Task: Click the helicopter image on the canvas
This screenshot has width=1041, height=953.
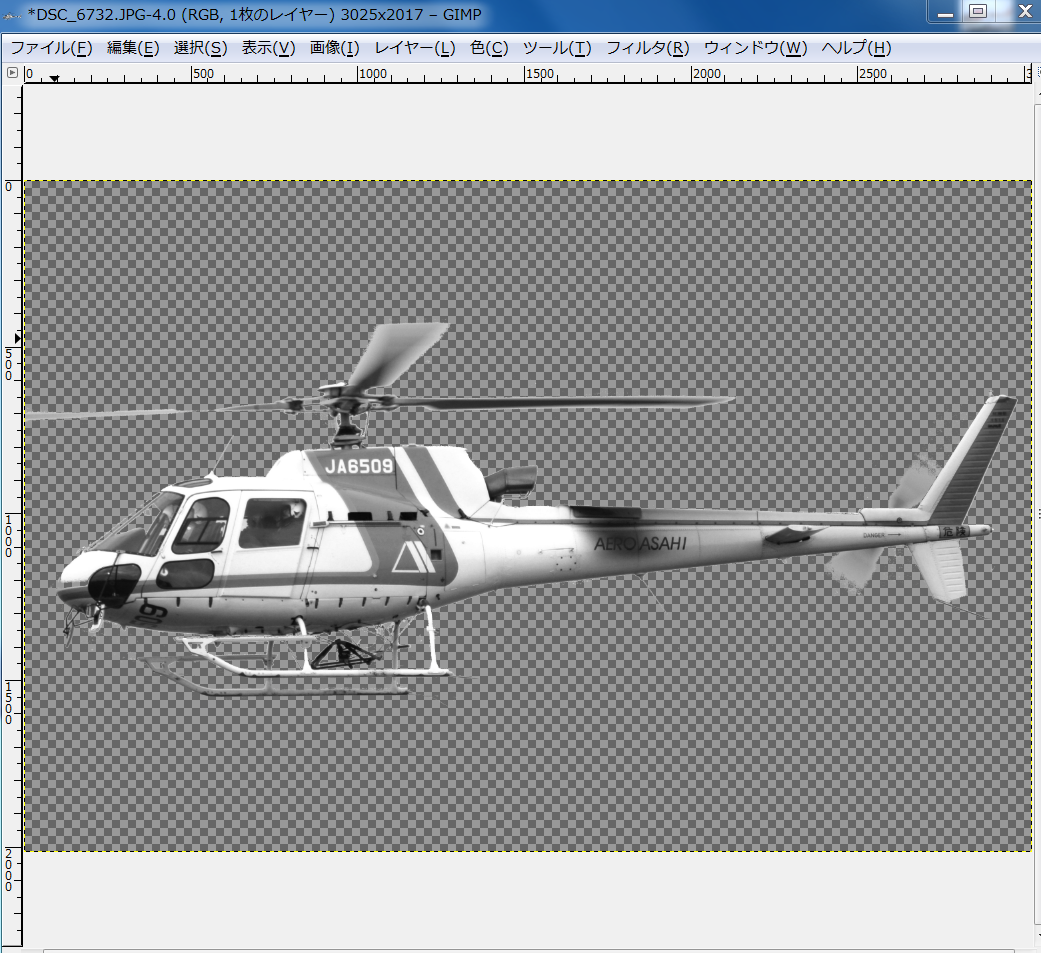Action: (x=528, y=516)
